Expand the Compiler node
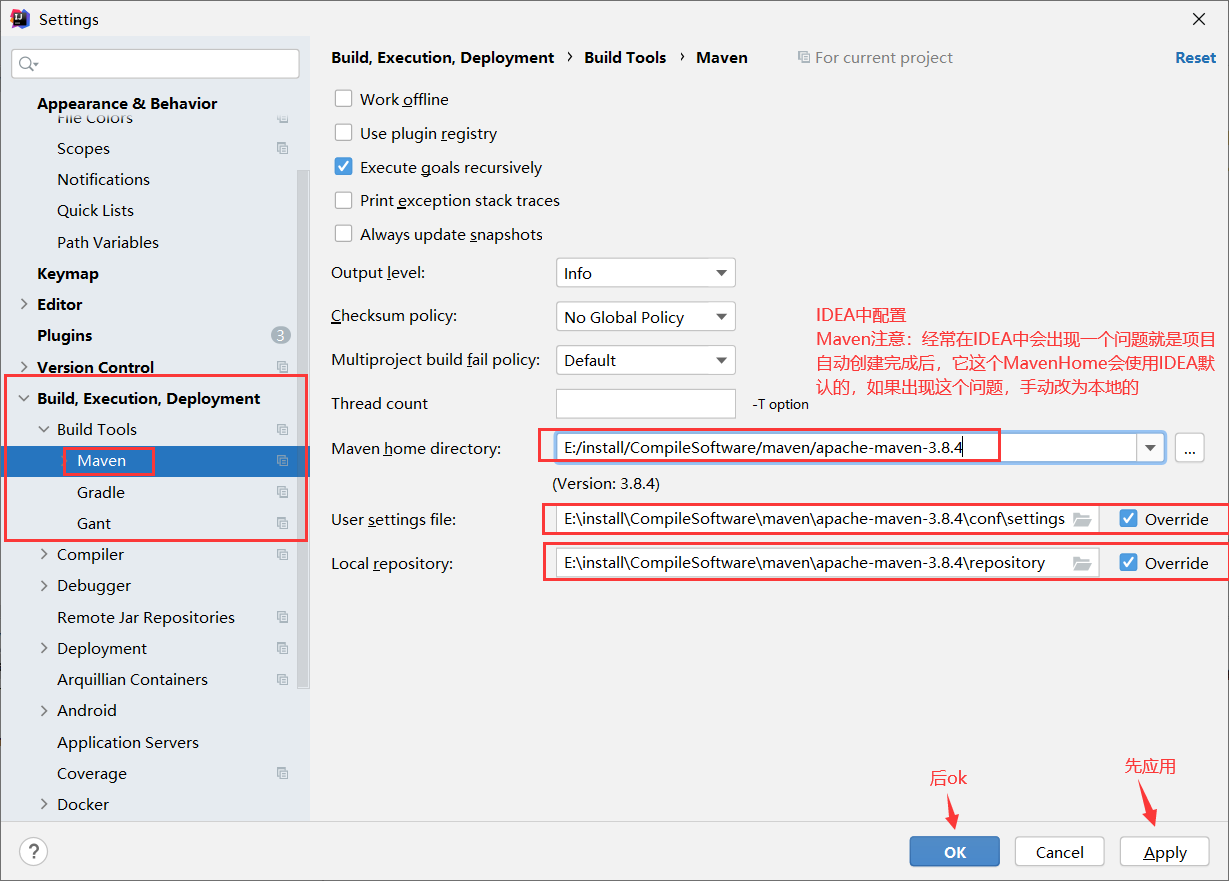Screen dimensions: 1229x881 (44, 554)
